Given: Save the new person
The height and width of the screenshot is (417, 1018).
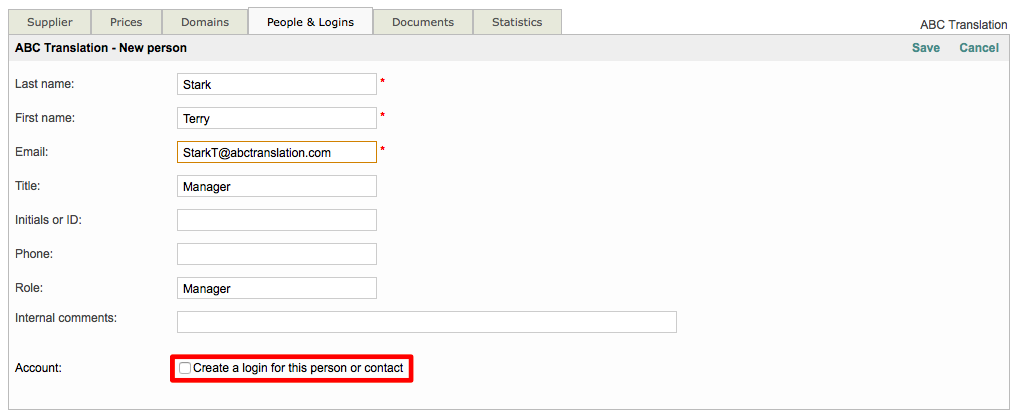Looking at the screenshot, I should point(925,48).
